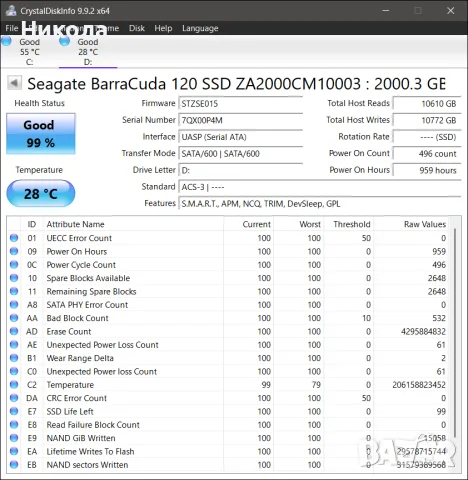Click the previous disk arrow icon
Screen dimensions: 468x480
[14, 83]
